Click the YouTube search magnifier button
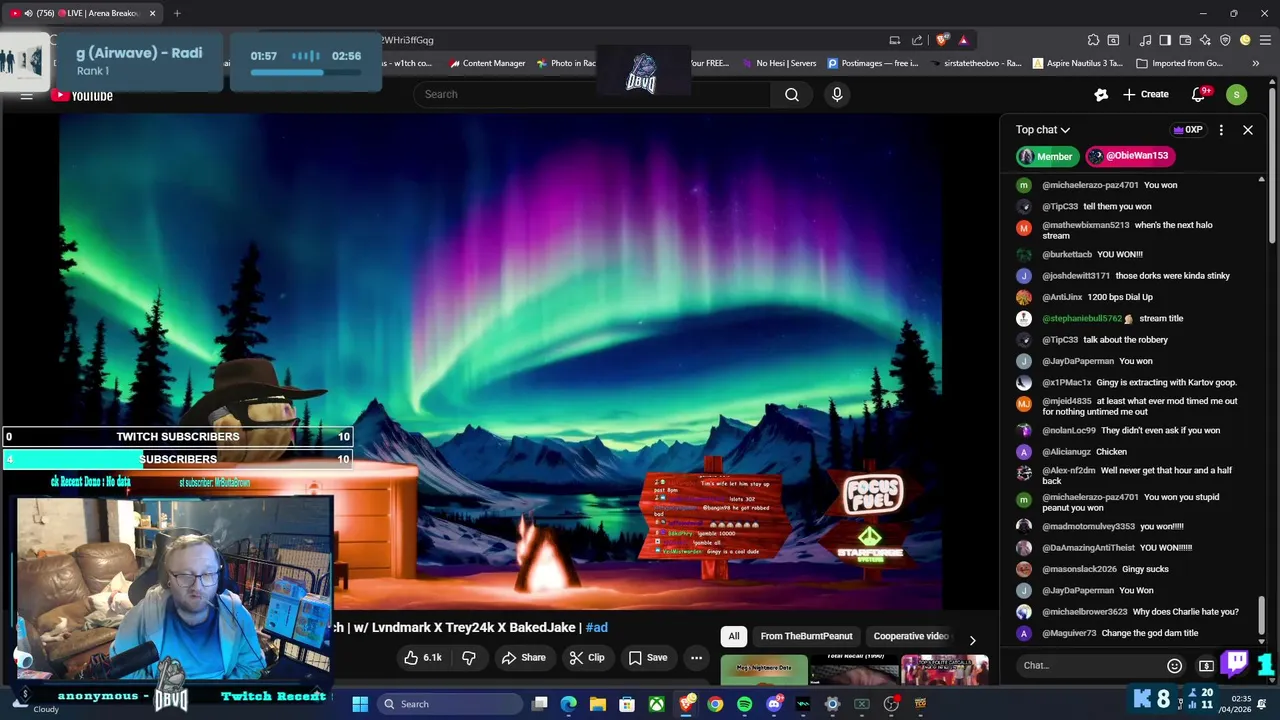Image resolution: width=1280 pixels, height=720 pixels. [x=792, y=94]
